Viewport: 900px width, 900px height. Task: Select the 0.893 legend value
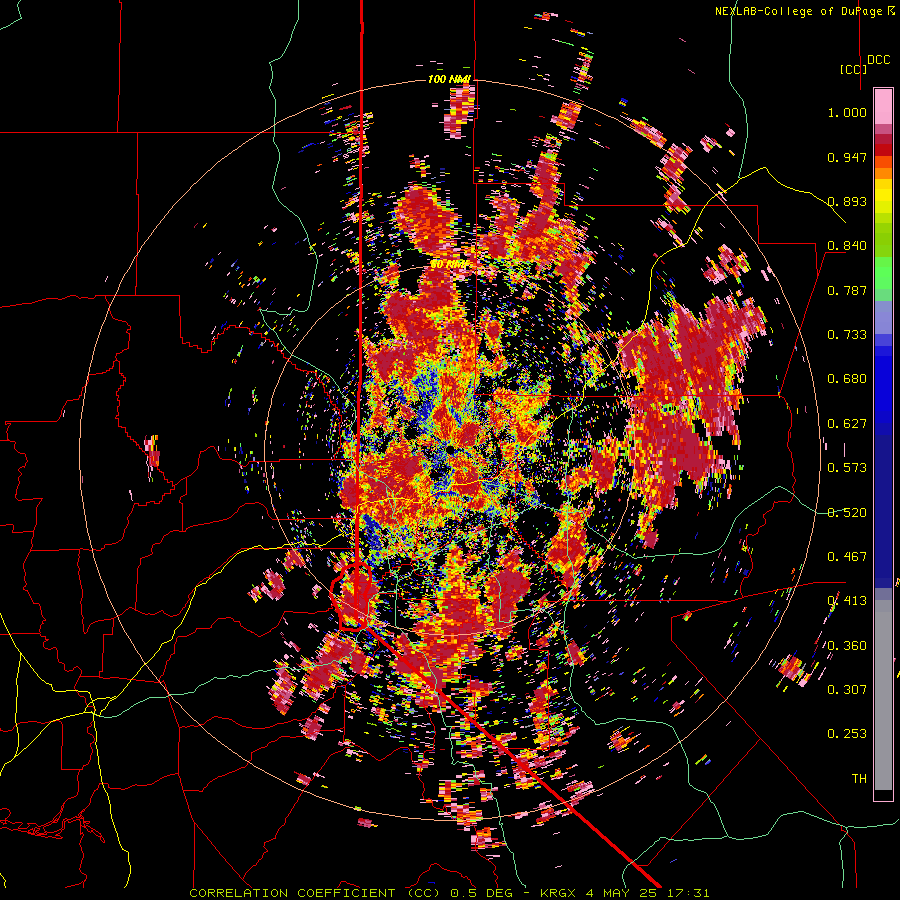(x=847, y=201)
